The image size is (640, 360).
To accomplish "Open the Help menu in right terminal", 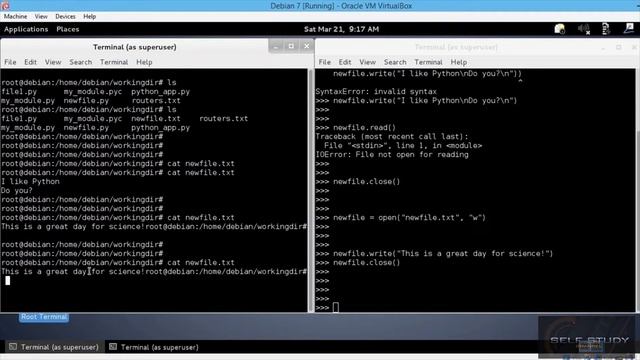I will tap(458, 62).
